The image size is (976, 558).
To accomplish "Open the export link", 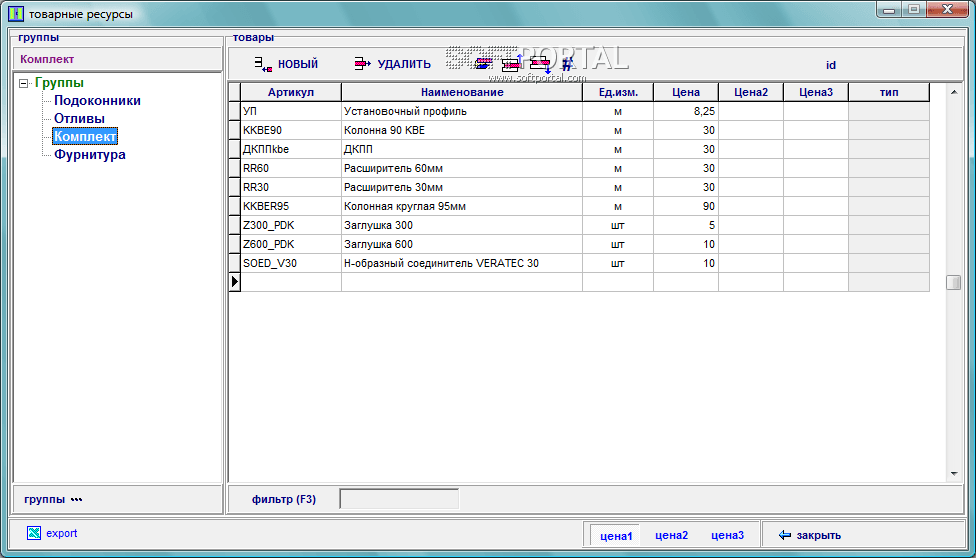I will click(62, 533).
